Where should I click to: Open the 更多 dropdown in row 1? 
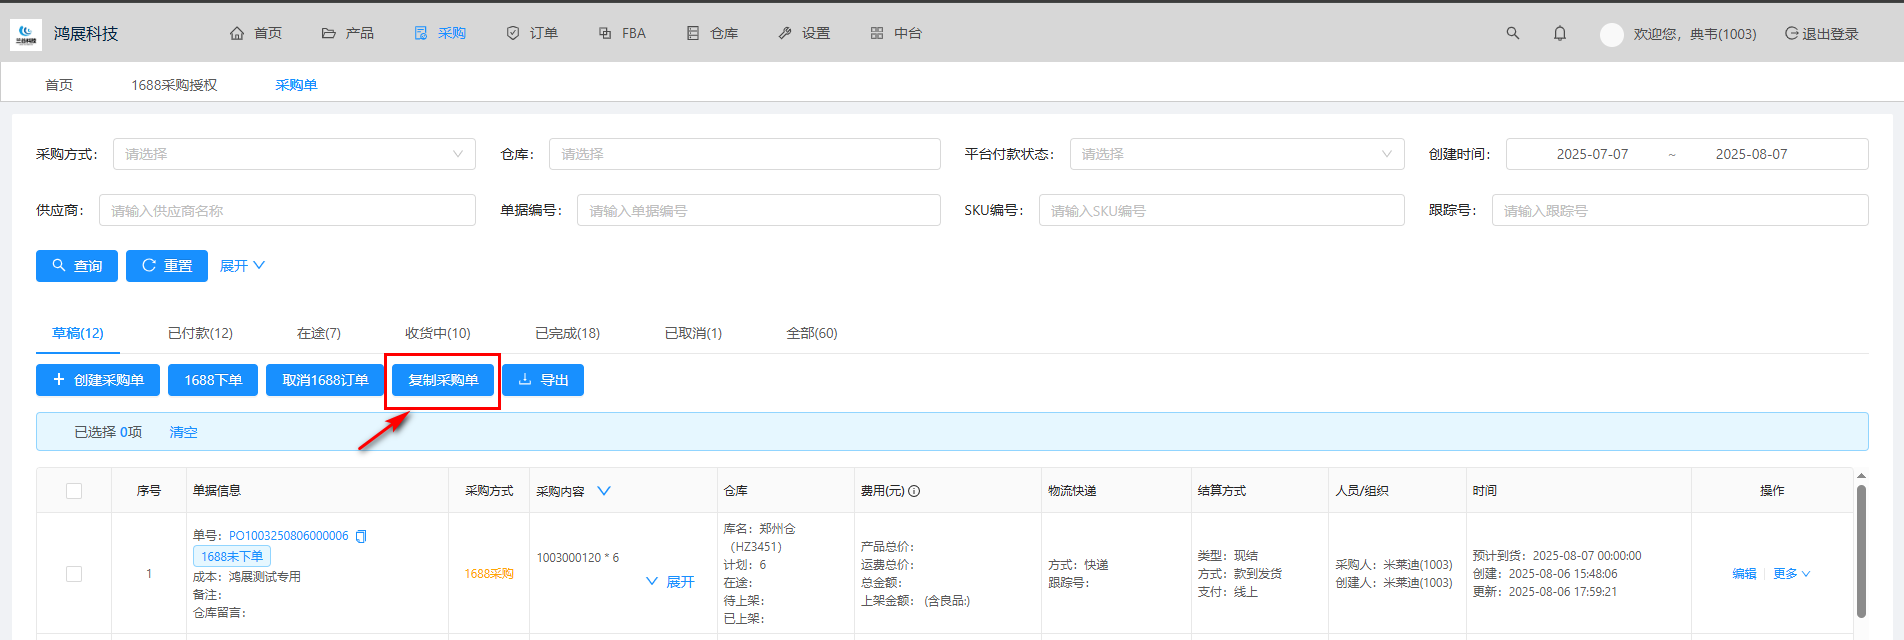coord(1791,574)
